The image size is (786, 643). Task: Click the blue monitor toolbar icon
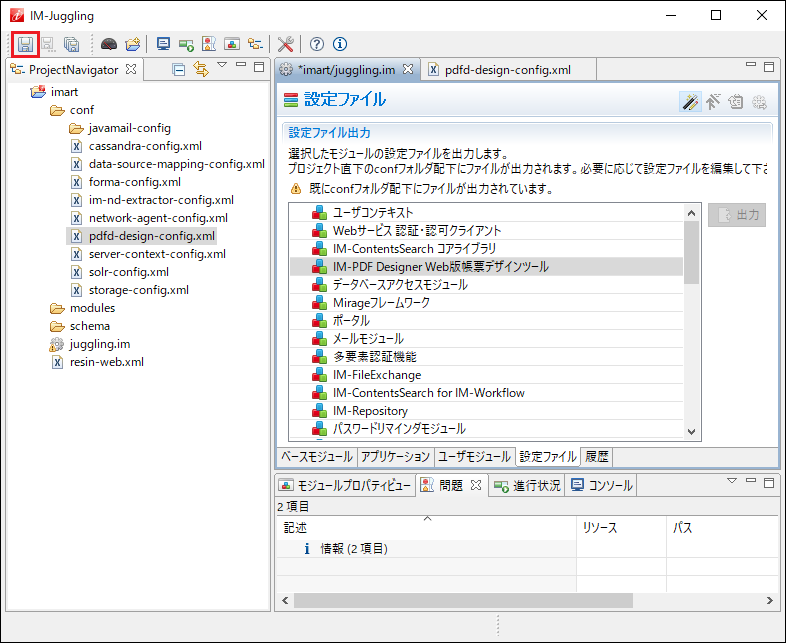point(163,44)
